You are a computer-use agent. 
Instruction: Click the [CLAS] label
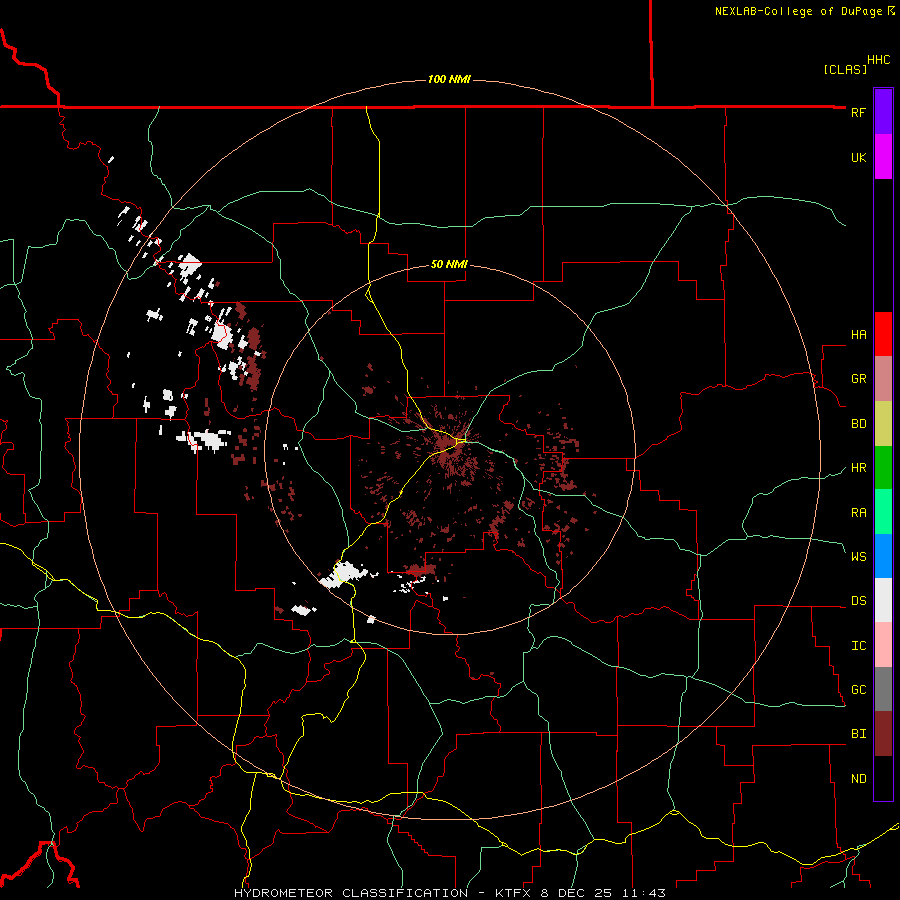pos(845,69)
